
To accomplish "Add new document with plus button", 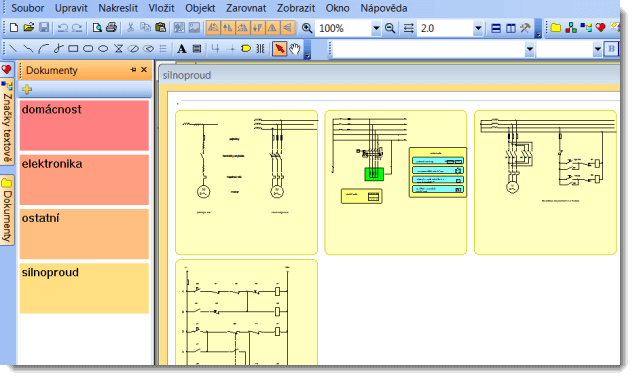I will click(x=27, y=89).
